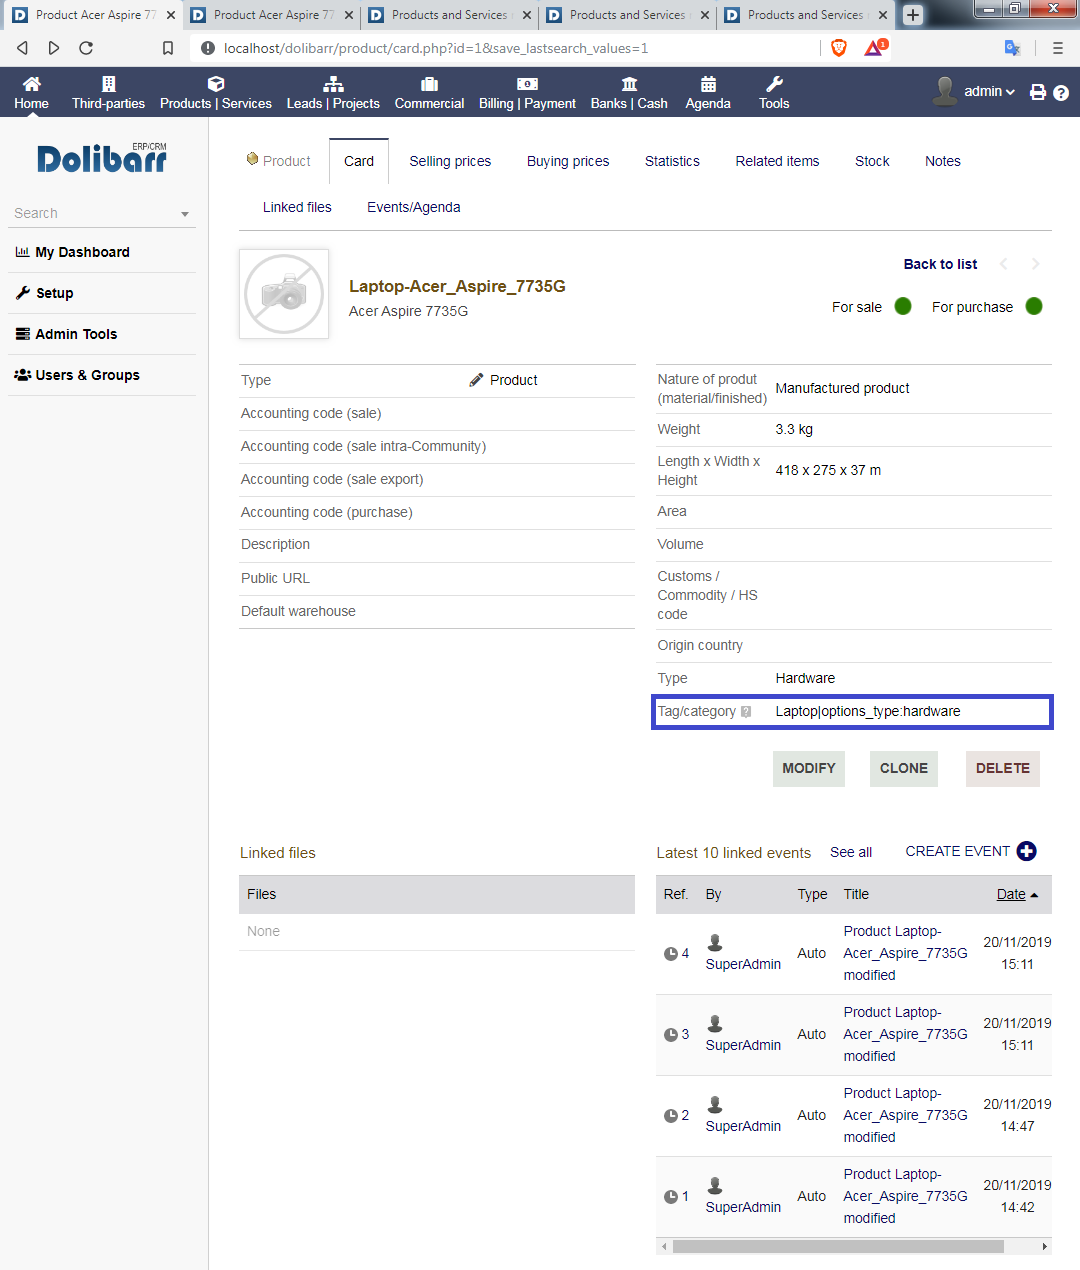The image size is (1080, 1270).
Task: Click the previous product arrow
Action: click(1004, 264)
